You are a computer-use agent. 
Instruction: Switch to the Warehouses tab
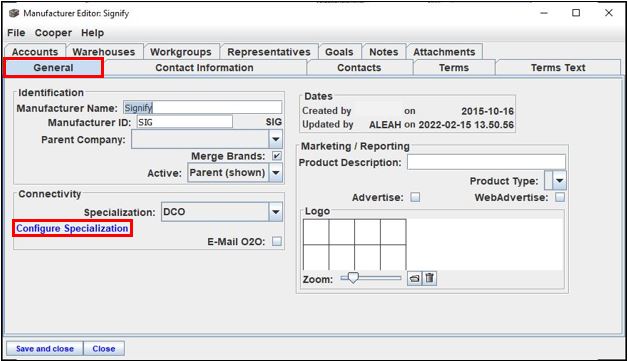pyautogui.click(x=104, y=52)
